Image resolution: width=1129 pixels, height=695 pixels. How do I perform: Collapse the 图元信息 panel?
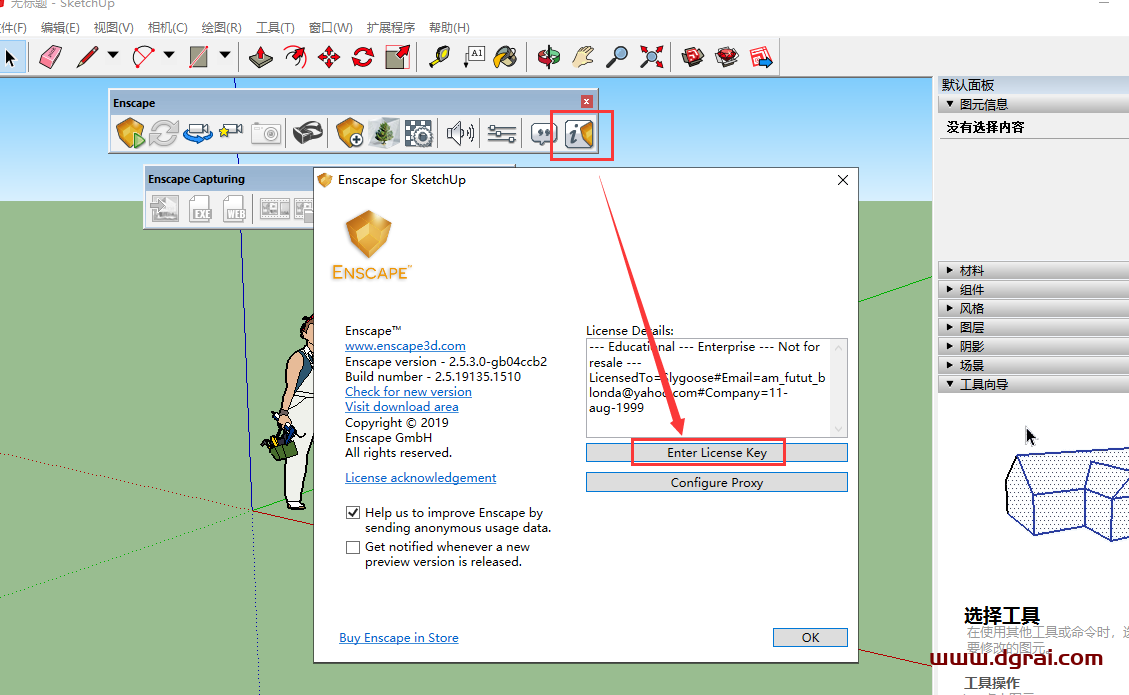coord(950,104)
